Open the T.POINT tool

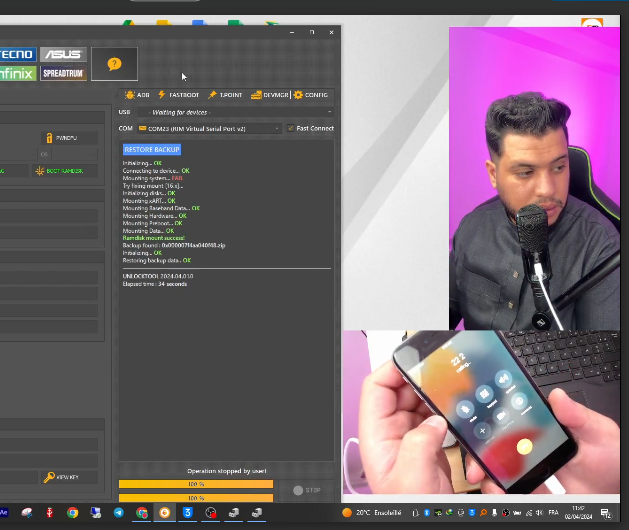[225, 95]
